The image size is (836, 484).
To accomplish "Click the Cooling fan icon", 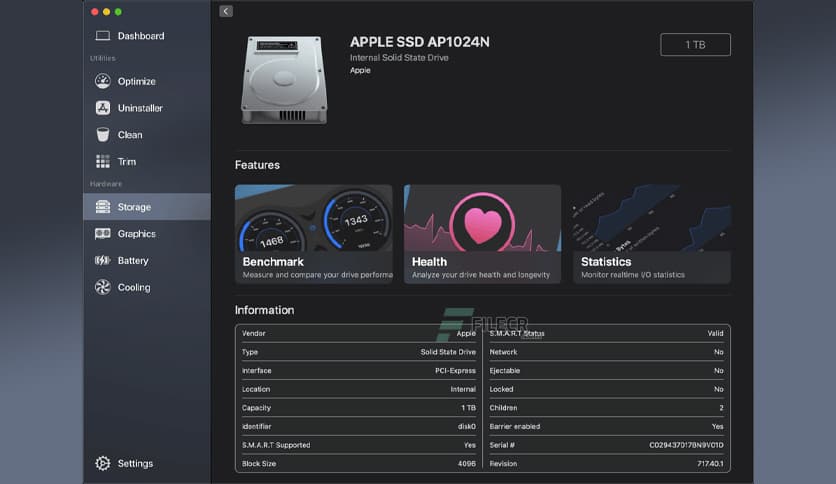I will pyautogui.click(x=102, y=287).
